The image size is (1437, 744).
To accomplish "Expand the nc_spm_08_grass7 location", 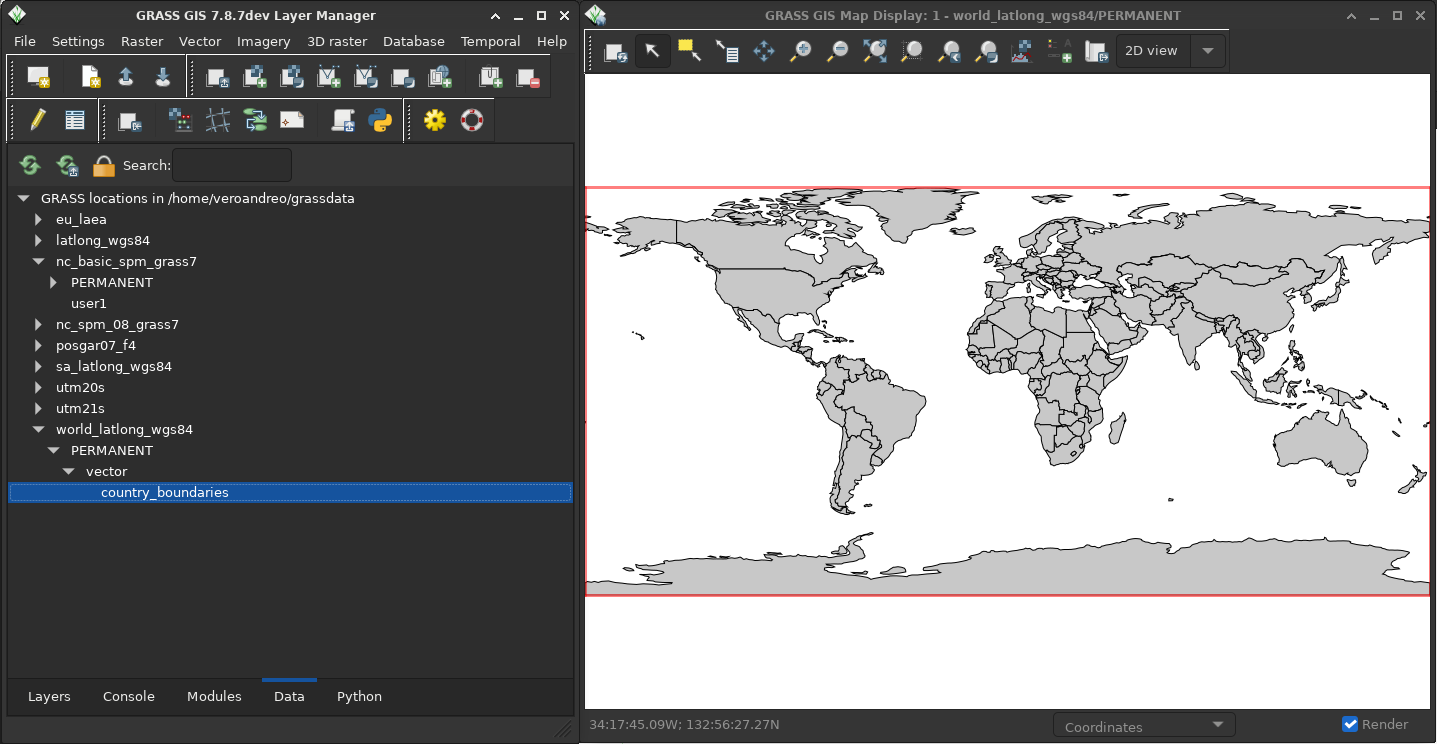I will (38, 324).
